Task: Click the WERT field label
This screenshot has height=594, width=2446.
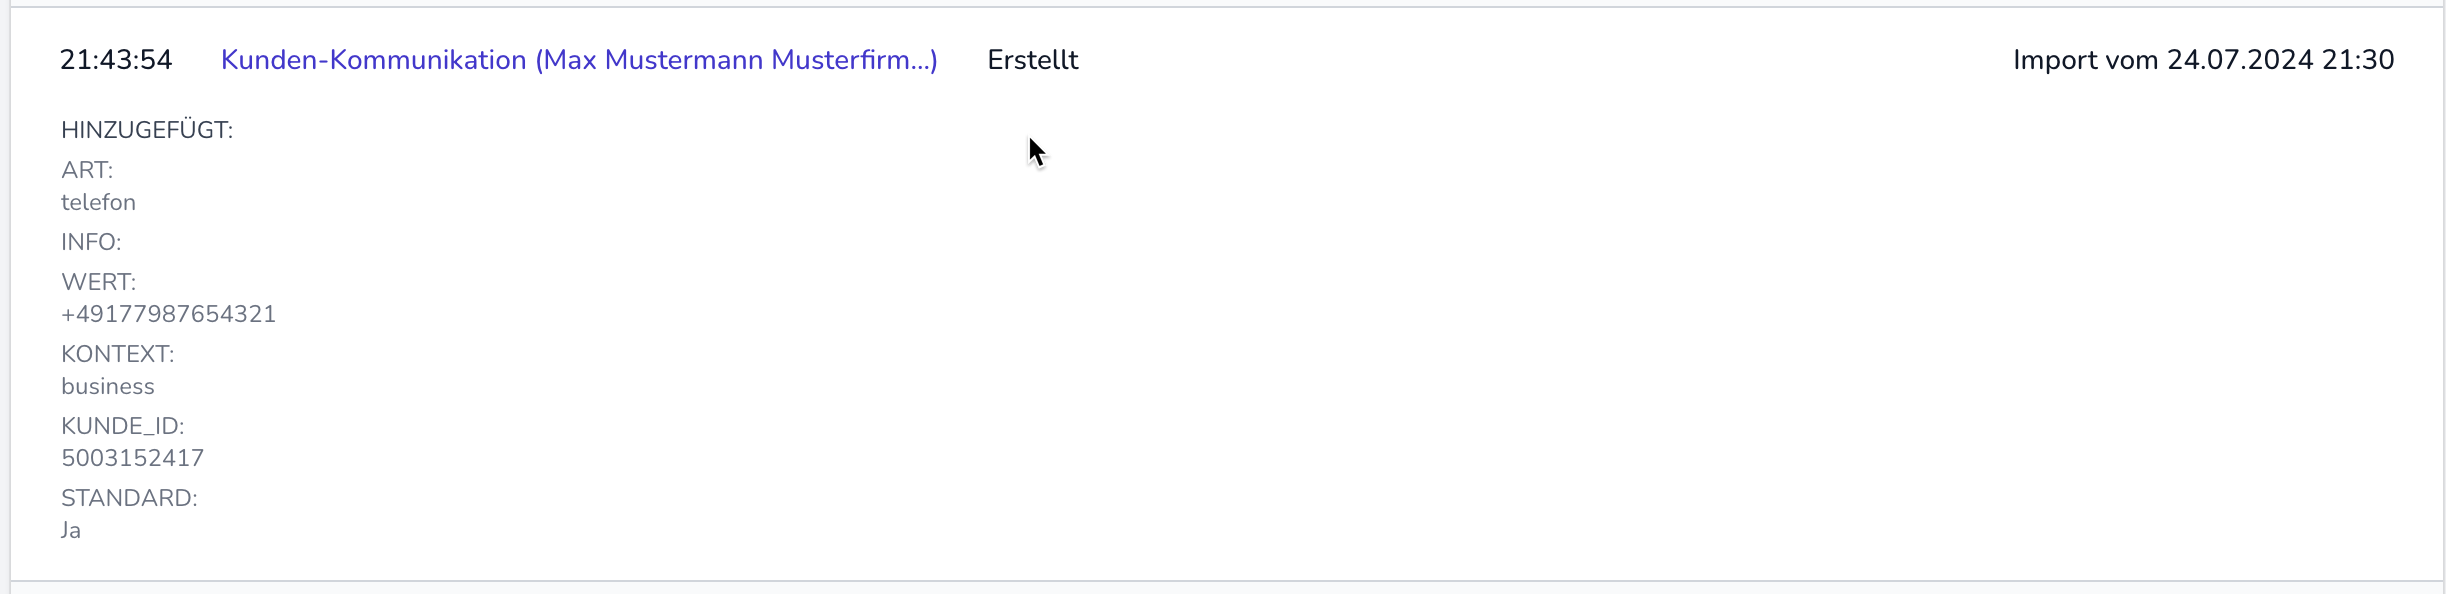Action: 98,282
